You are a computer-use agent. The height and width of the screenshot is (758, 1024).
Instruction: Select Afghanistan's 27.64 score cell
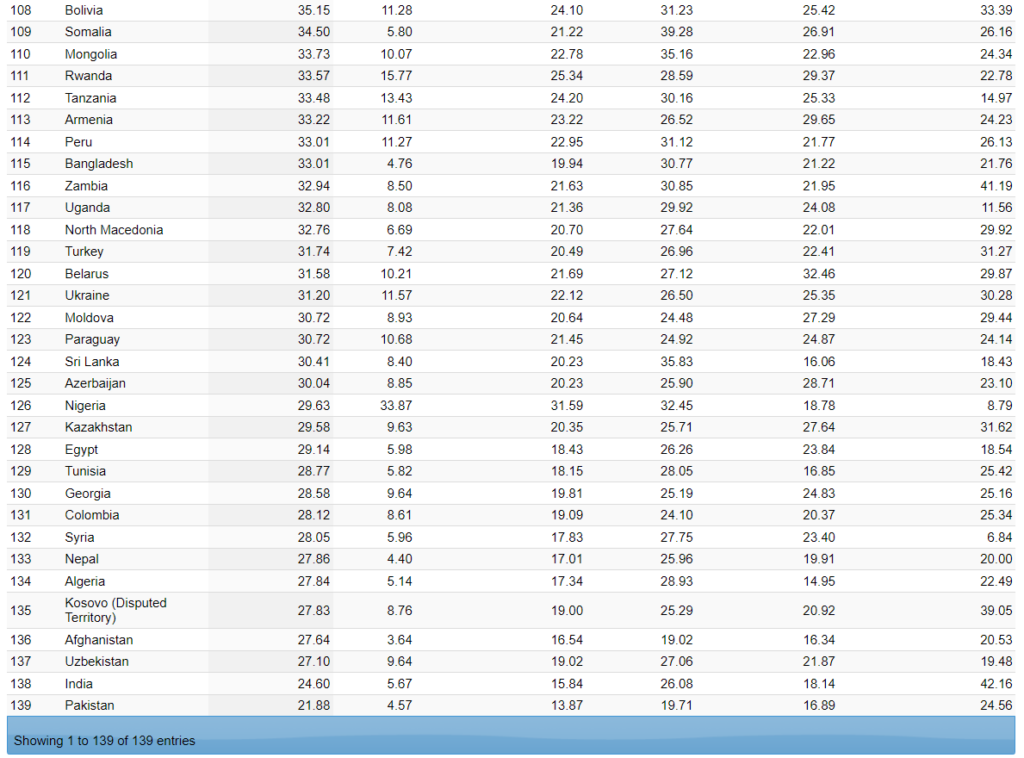point(314,640)
